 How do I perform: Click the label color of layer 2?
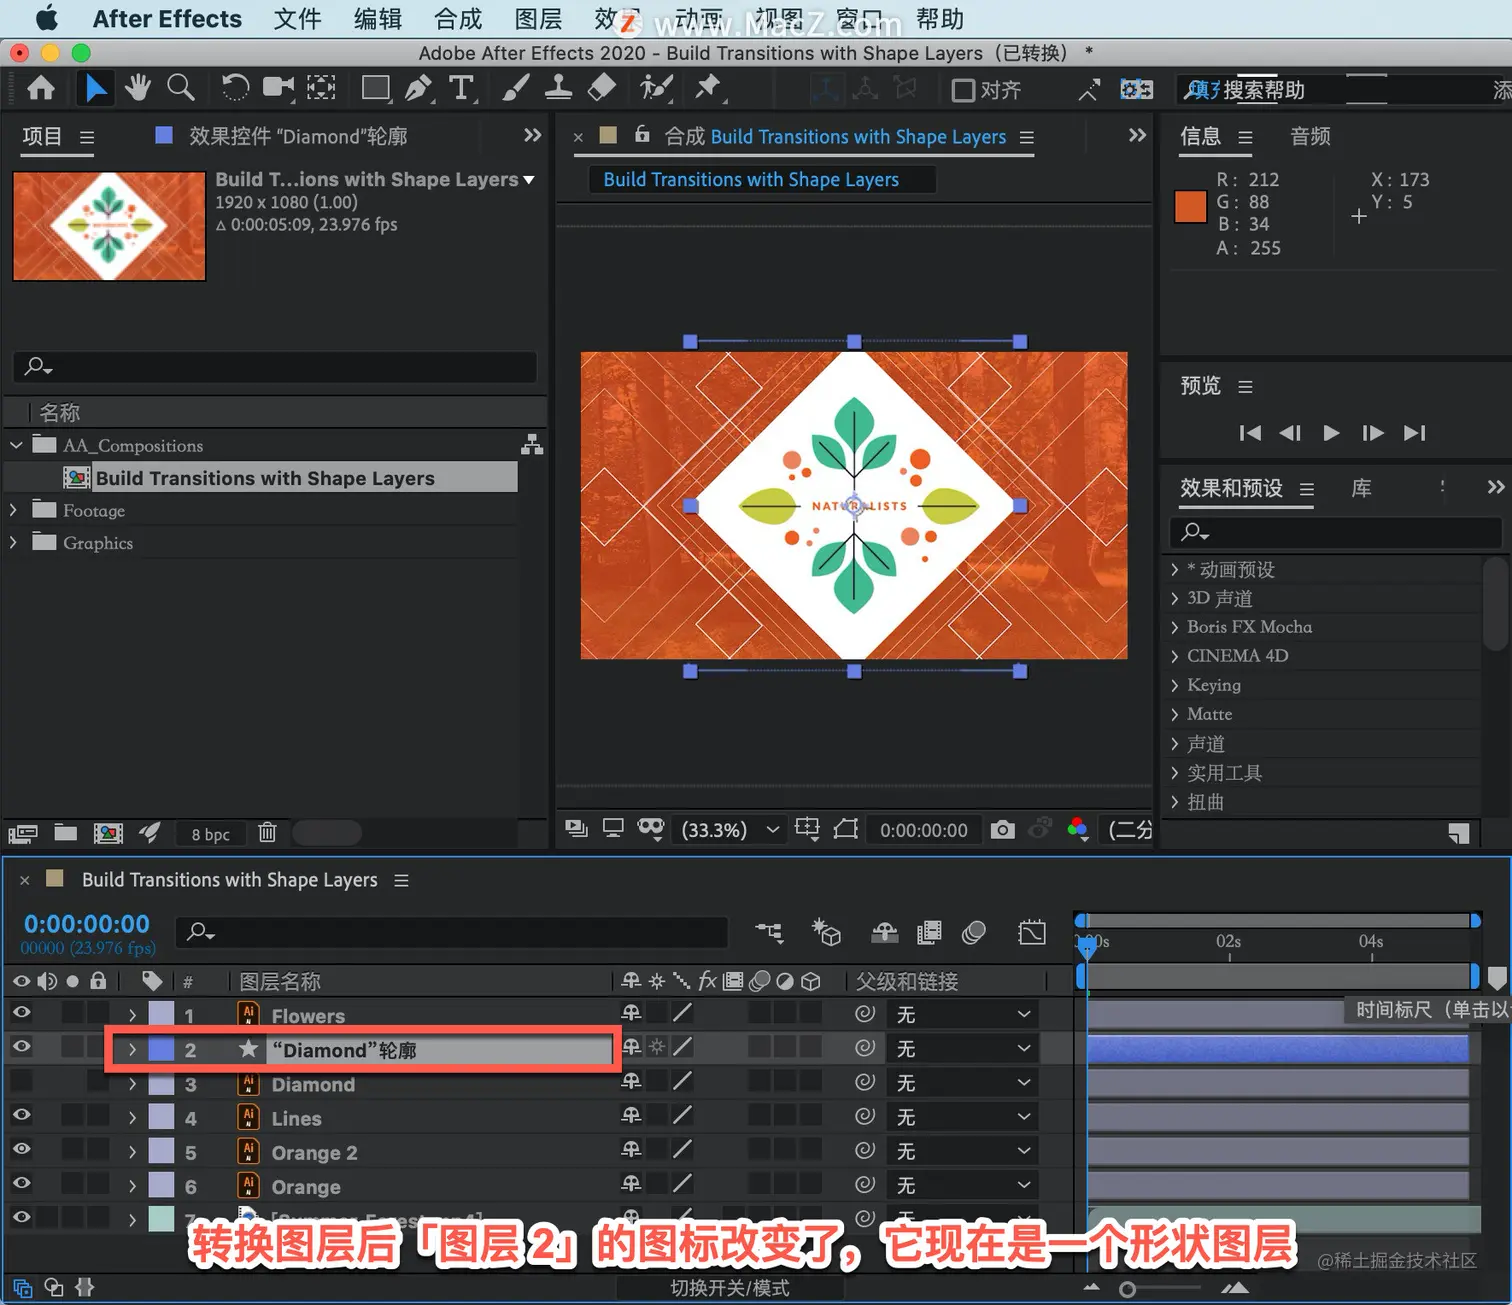(x=161, y=1049)
